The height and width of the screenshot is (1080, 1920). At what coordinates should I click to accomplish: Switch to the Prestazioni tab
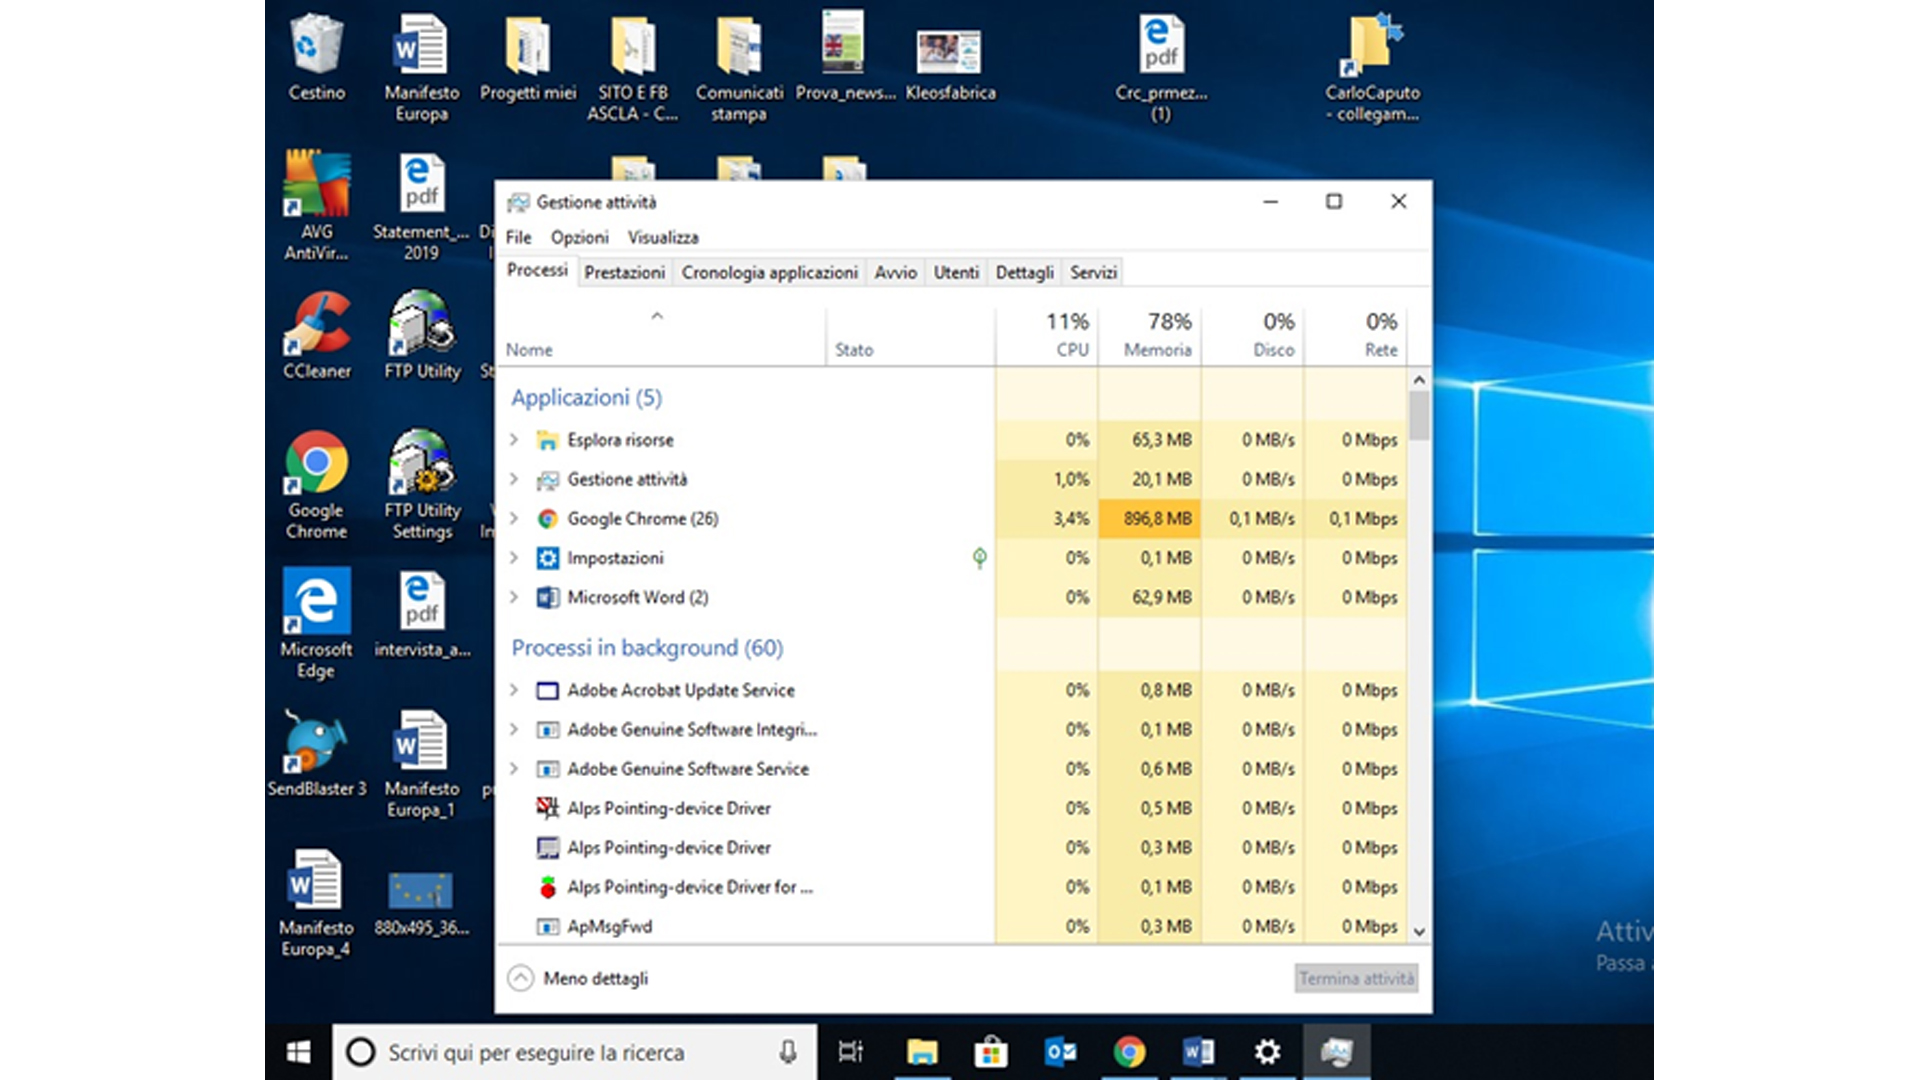point(624,272)
